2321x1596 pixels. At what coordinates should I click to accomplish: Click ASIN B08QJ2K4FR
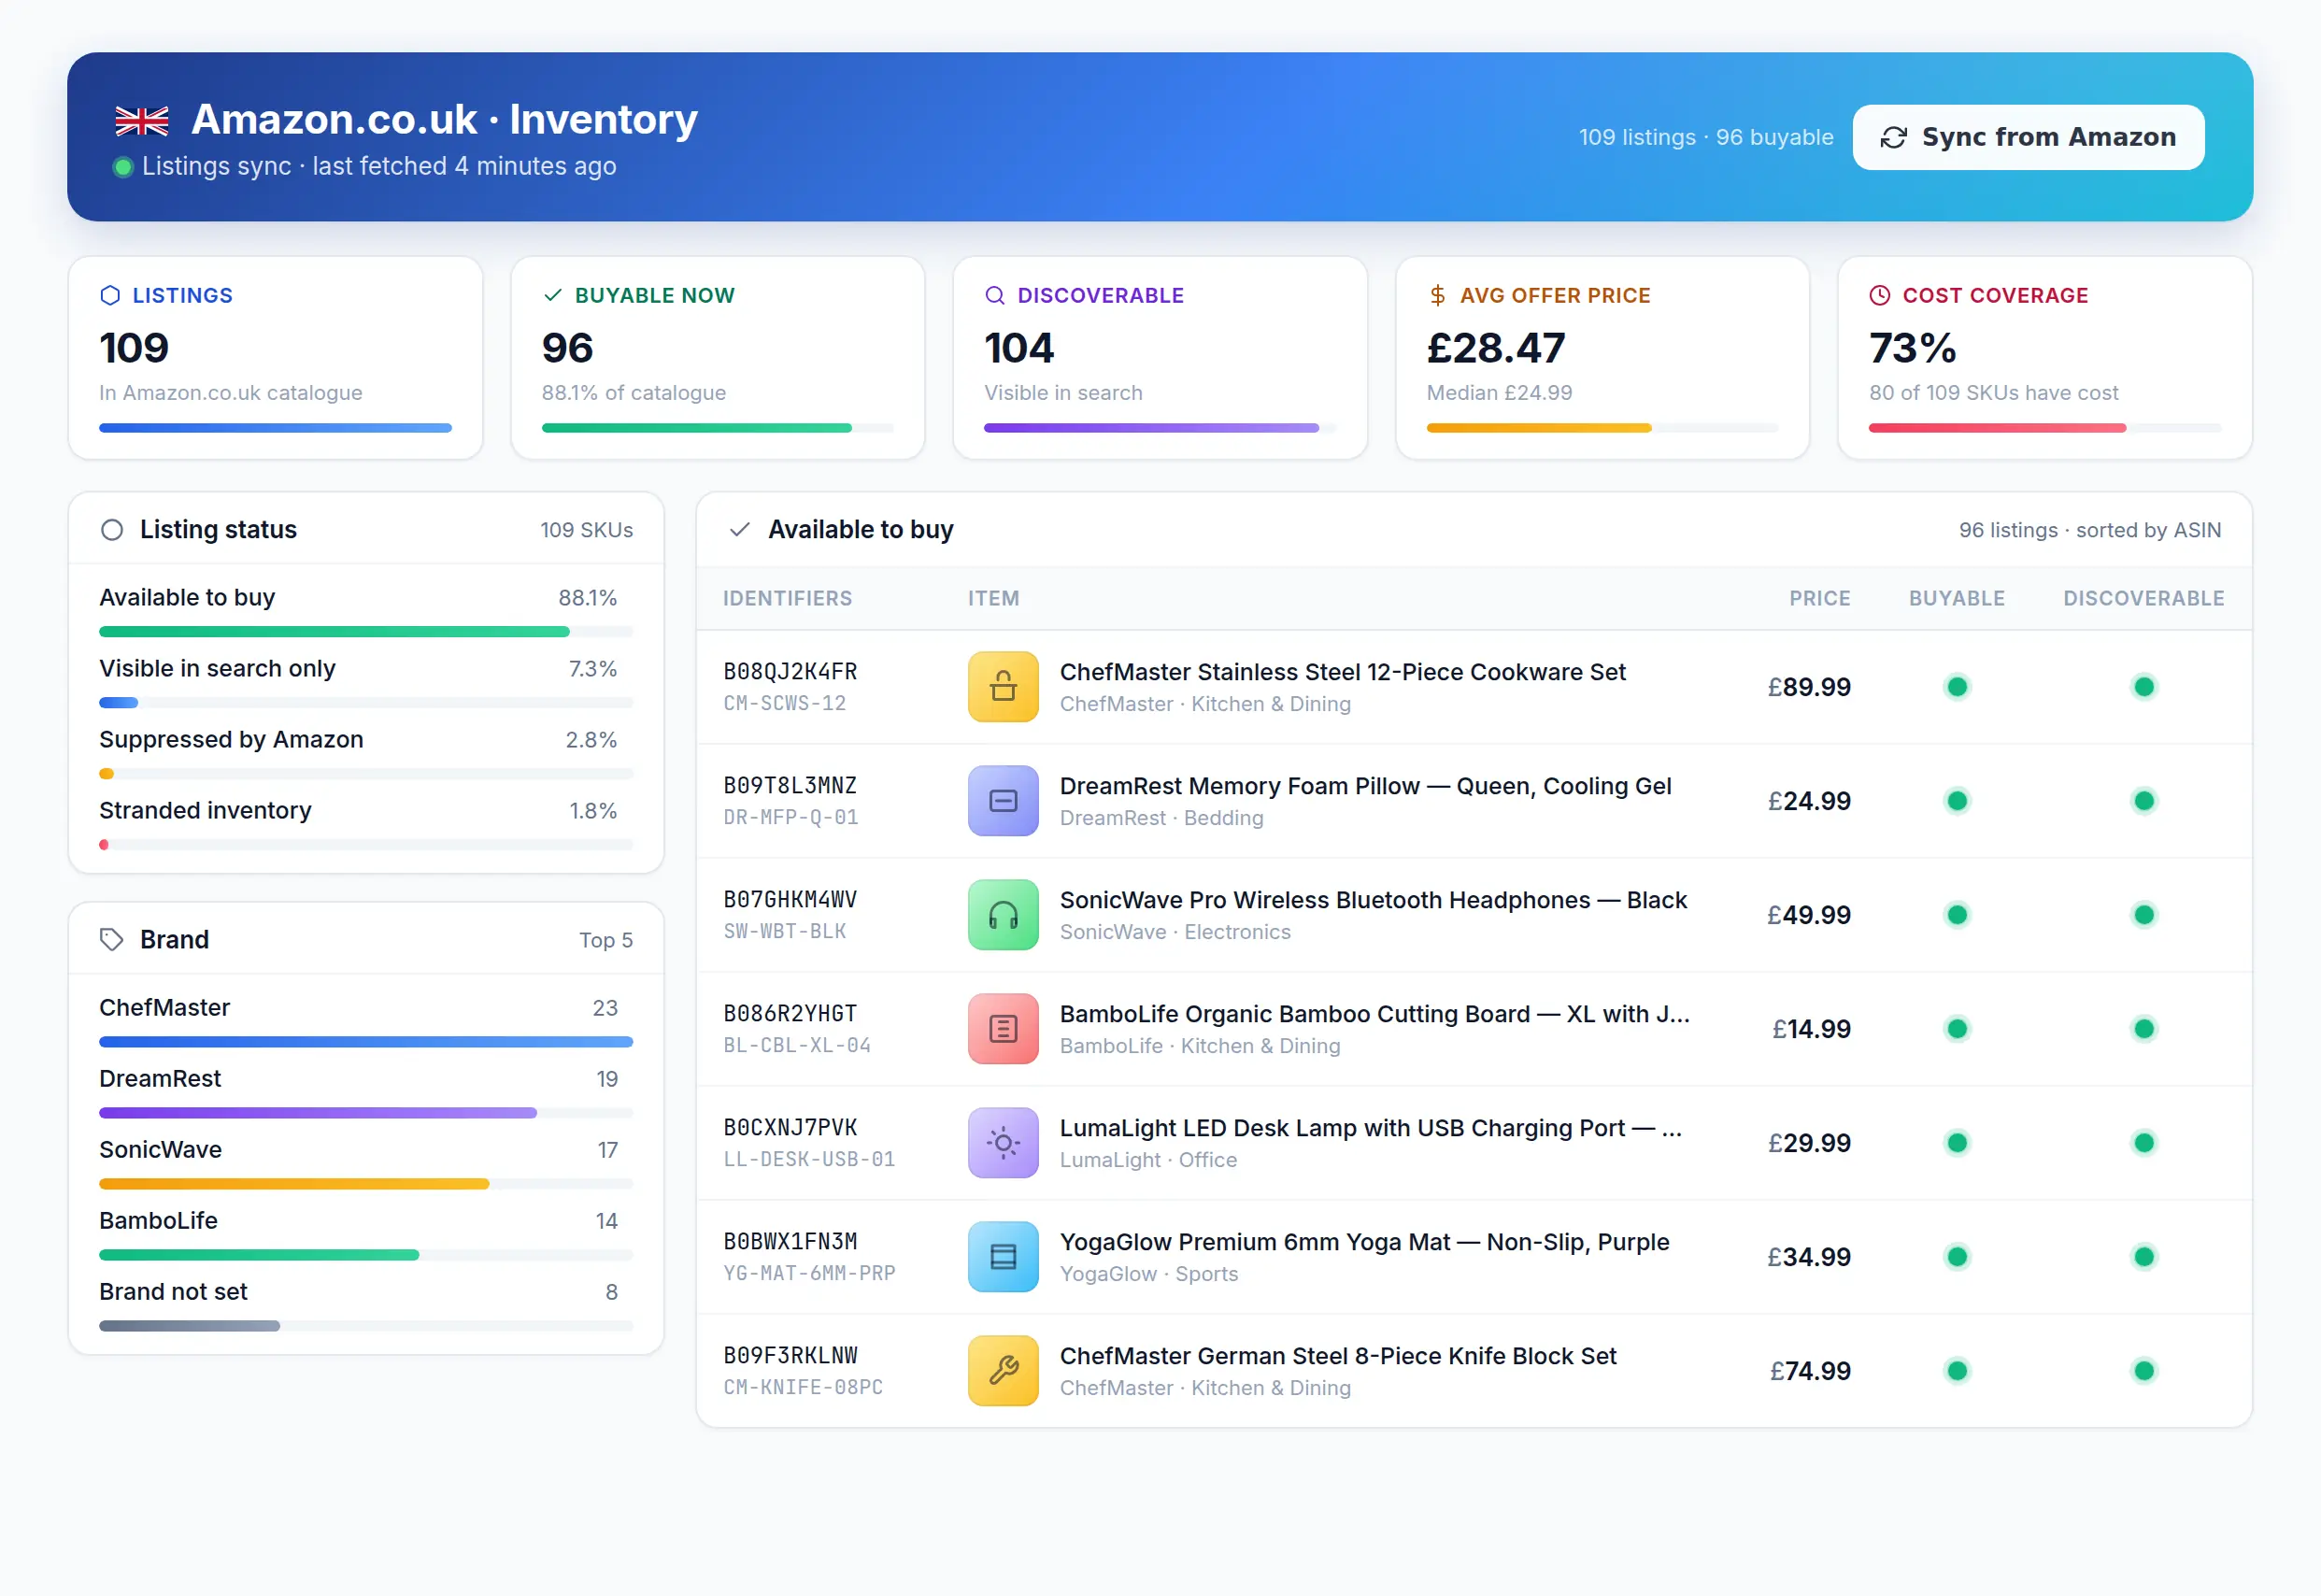pos(790,672)
